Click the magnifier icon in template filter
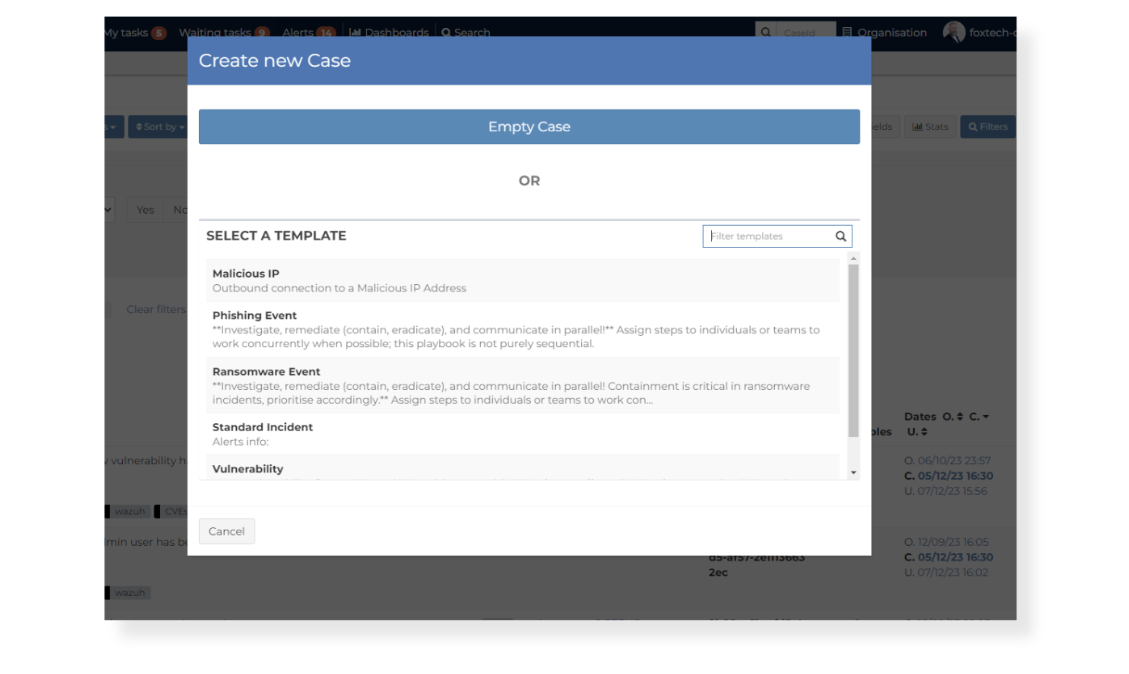 pos(841,237)
